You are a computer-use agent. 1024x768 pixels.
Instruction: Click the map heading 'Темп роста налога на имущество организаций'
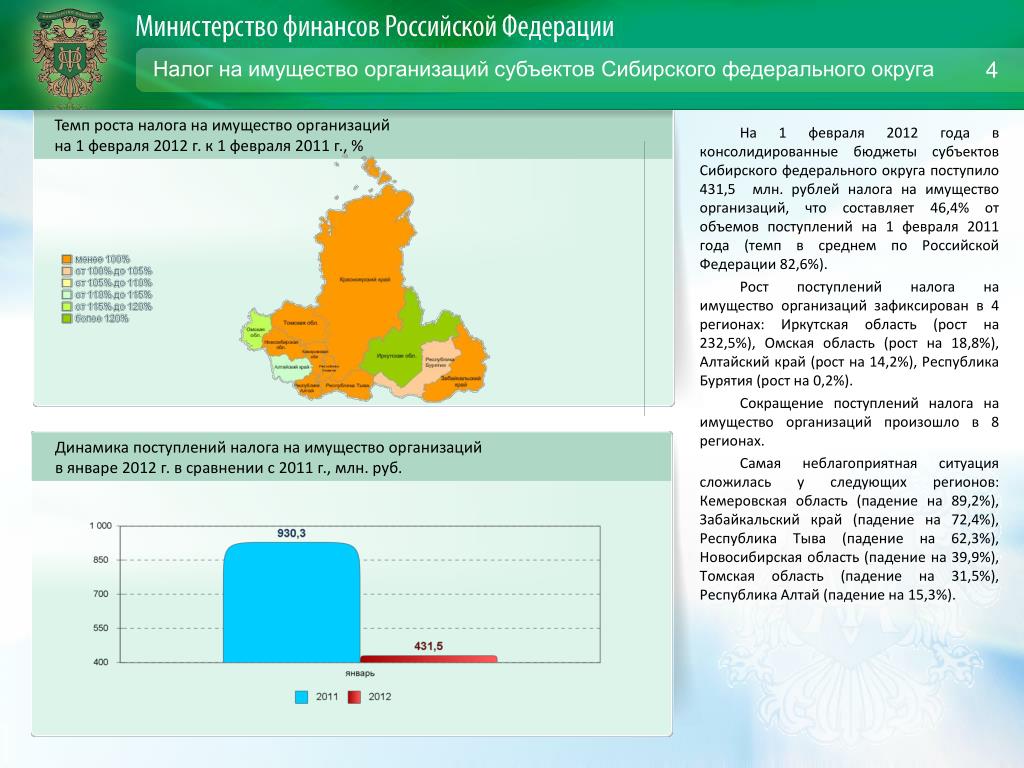pos(222,125)
